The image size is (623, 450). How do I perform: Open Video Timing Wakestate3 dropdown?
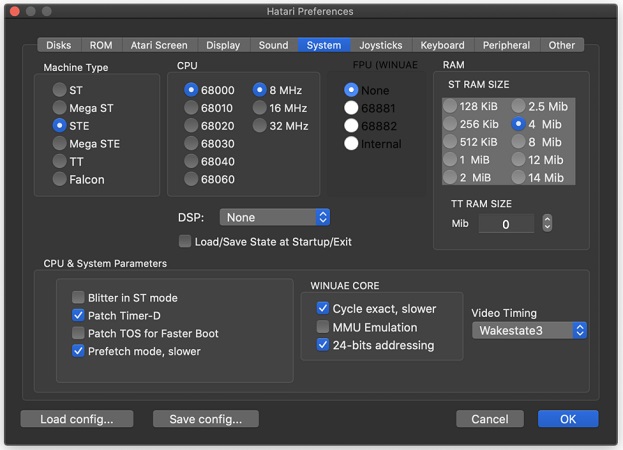coord(529,330)
